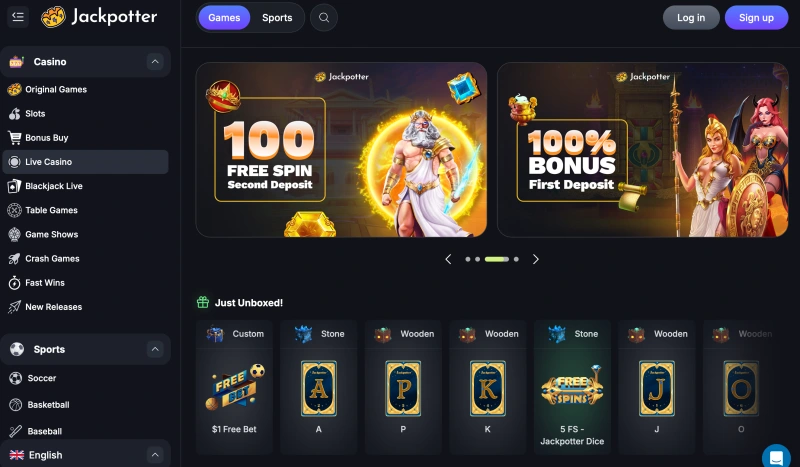Open Slots via the cherry icon
Viewport: 800px width, 467px height.
(x=14, y=114)
